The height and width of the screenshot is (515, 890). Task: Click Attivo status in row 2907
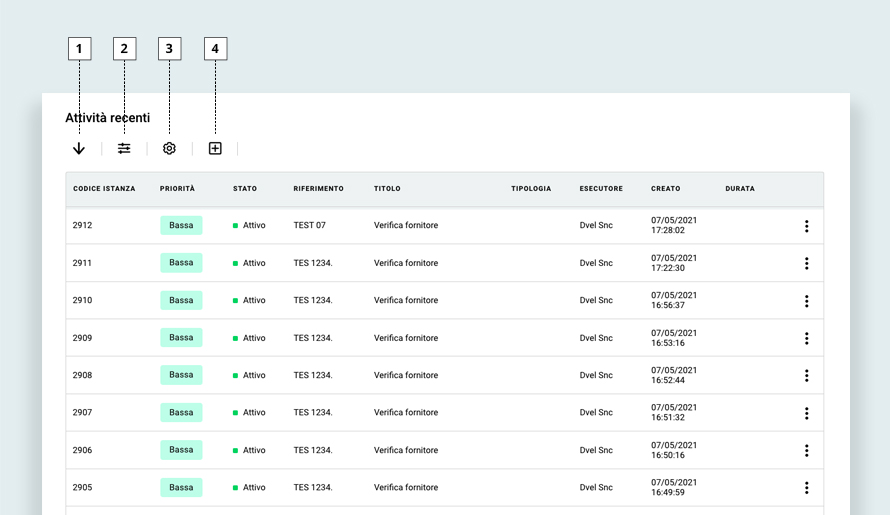pos(249,413)
